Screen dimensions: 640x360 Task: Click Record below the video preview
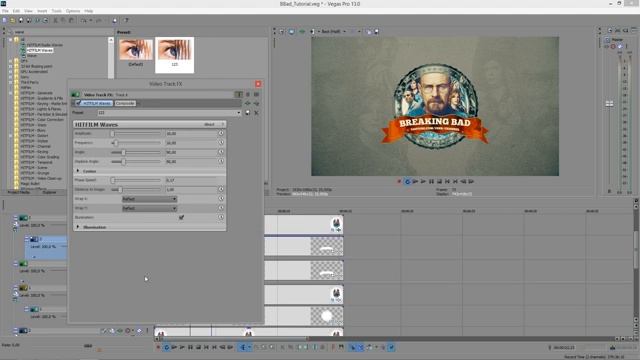click(399, 182)
